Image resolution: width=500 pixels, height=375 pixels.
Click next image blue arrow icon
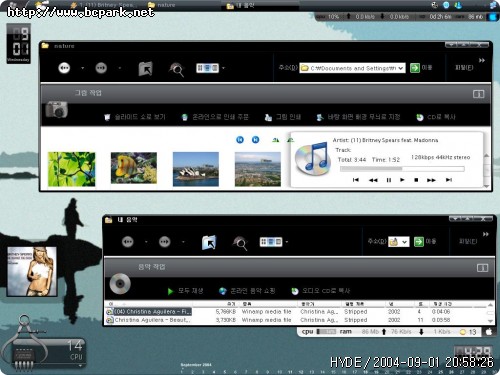255,140
